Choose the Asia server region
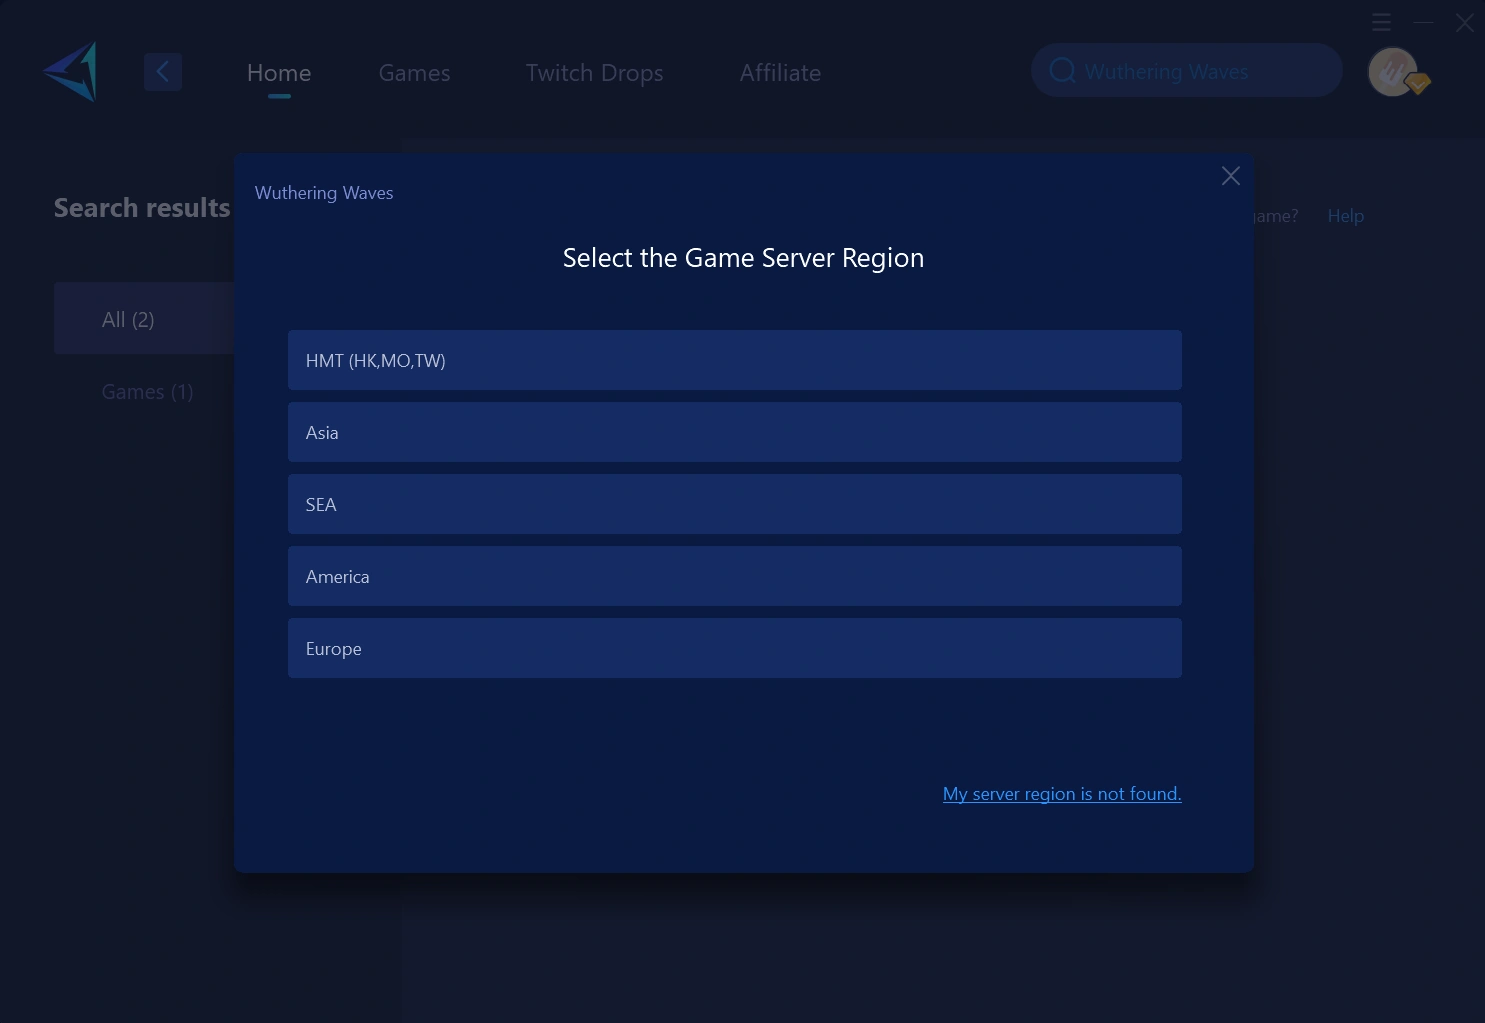The width and height of the screenshot is (1485, 1023). (735, 432)
